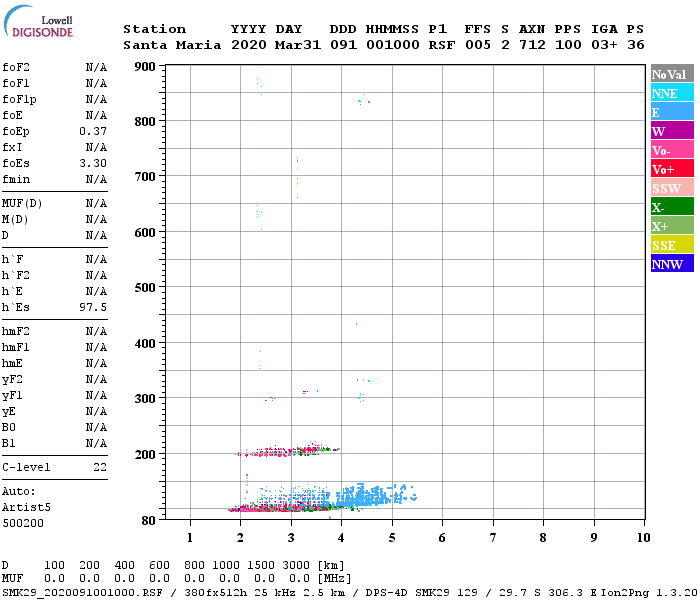Select the Vo- pink legend swatch
The image size is (700, 600).
(672, 150)
